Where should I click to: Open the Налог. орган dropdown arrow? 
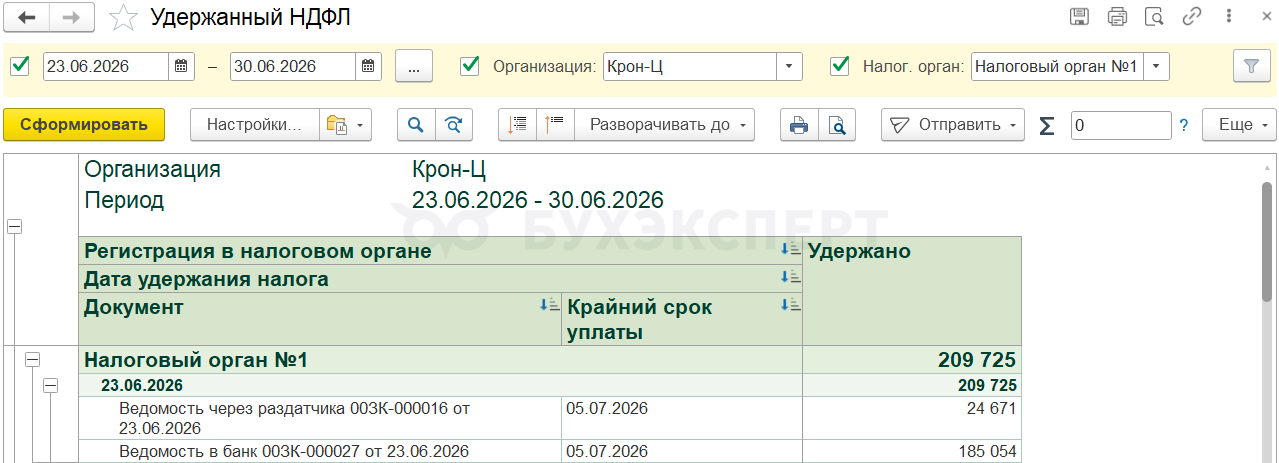pyautogui.click(x=1156, y=66)
